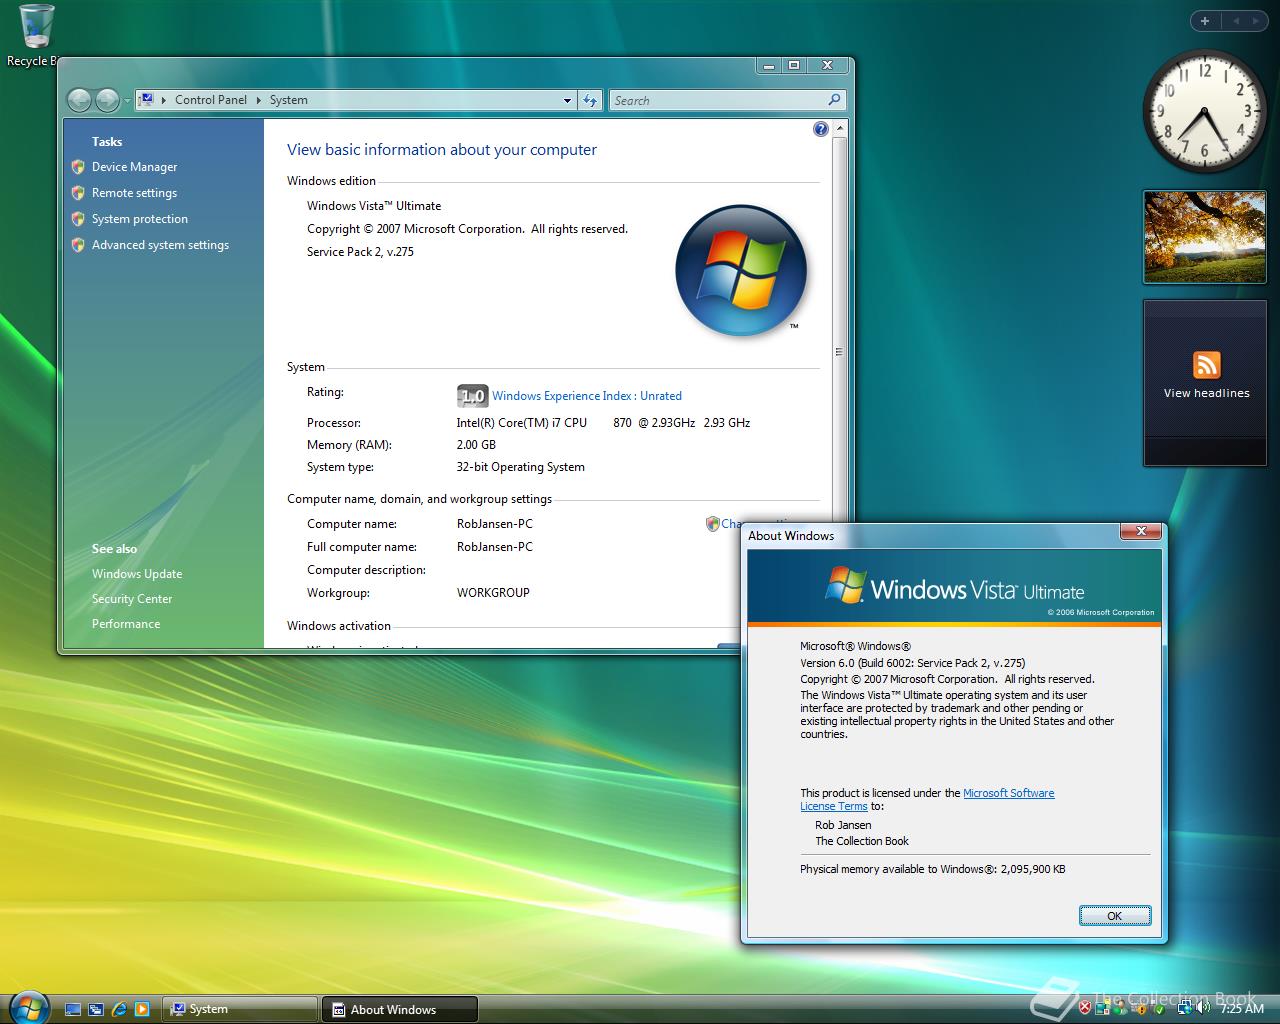Switch to About Windows taskbar button
The image size is (1280, 1024).
(400, 1009)
